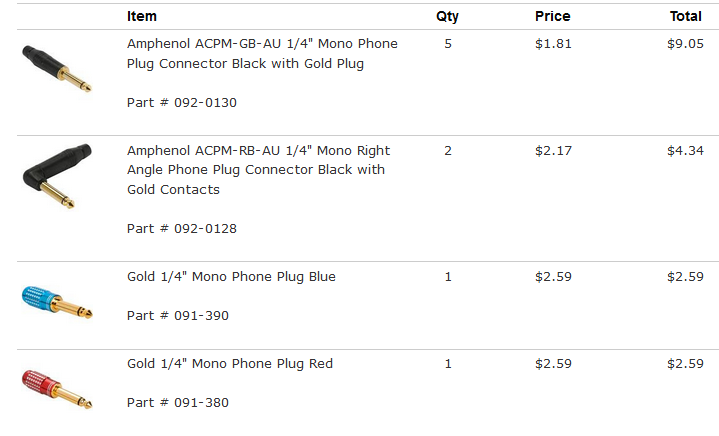Click the Total column header

point(686,16)
